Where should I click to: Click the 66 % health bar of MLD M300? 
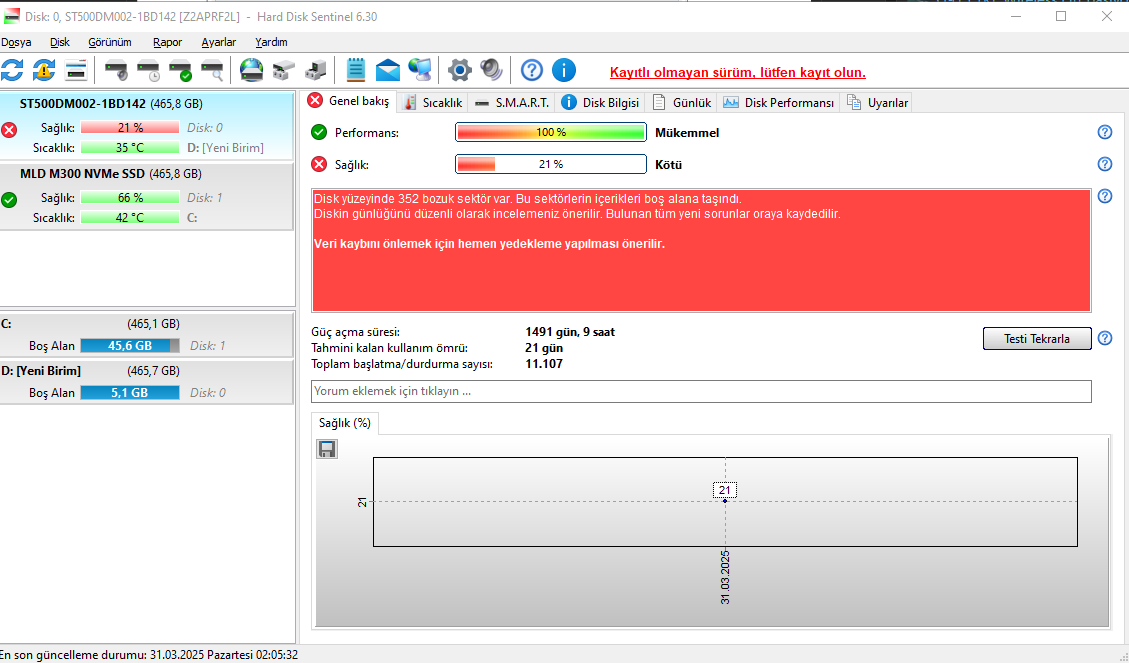[x=130, y=197]
